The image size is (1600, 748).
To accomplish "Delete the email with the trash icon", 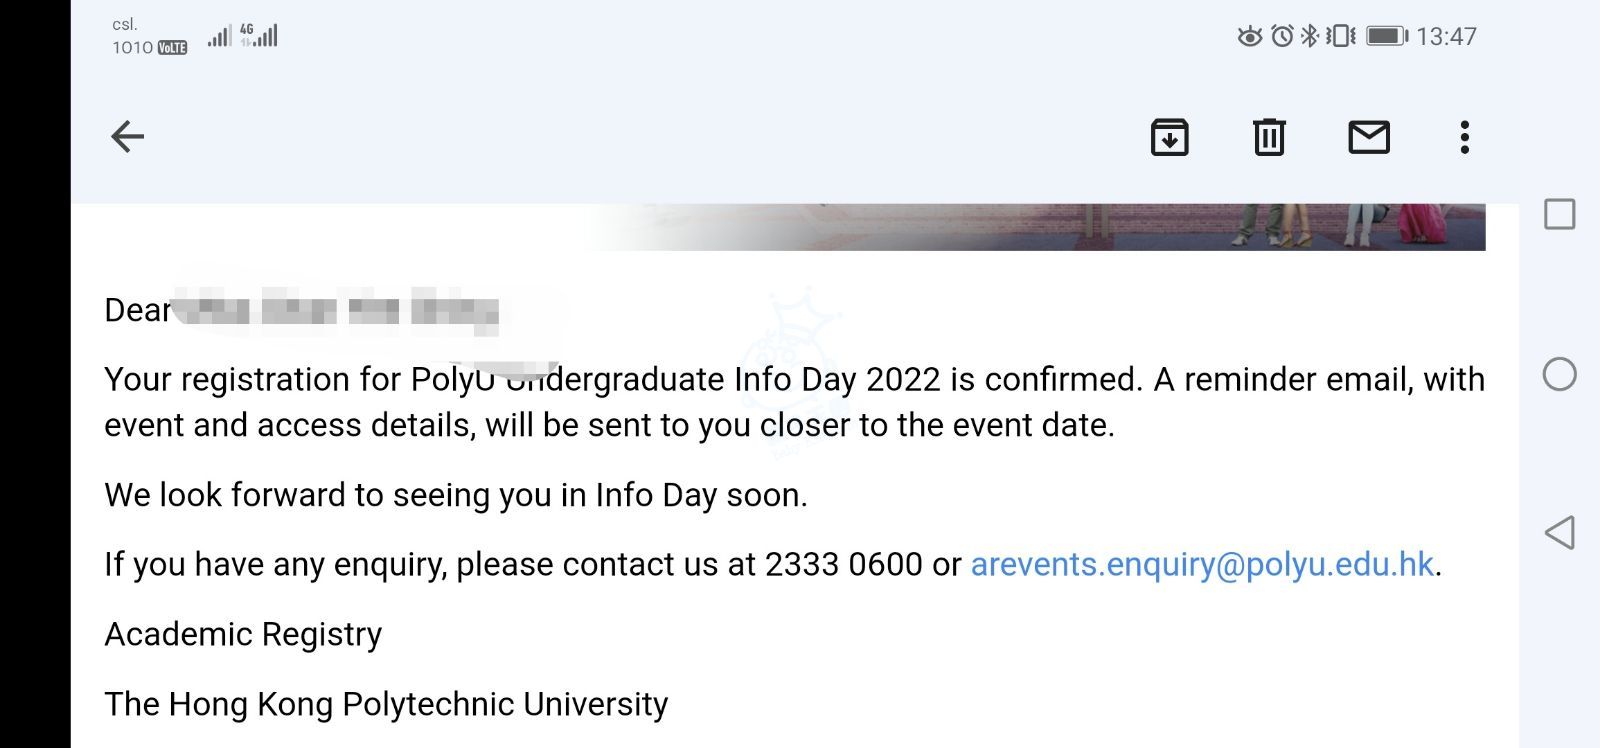I will [1269, 137].
